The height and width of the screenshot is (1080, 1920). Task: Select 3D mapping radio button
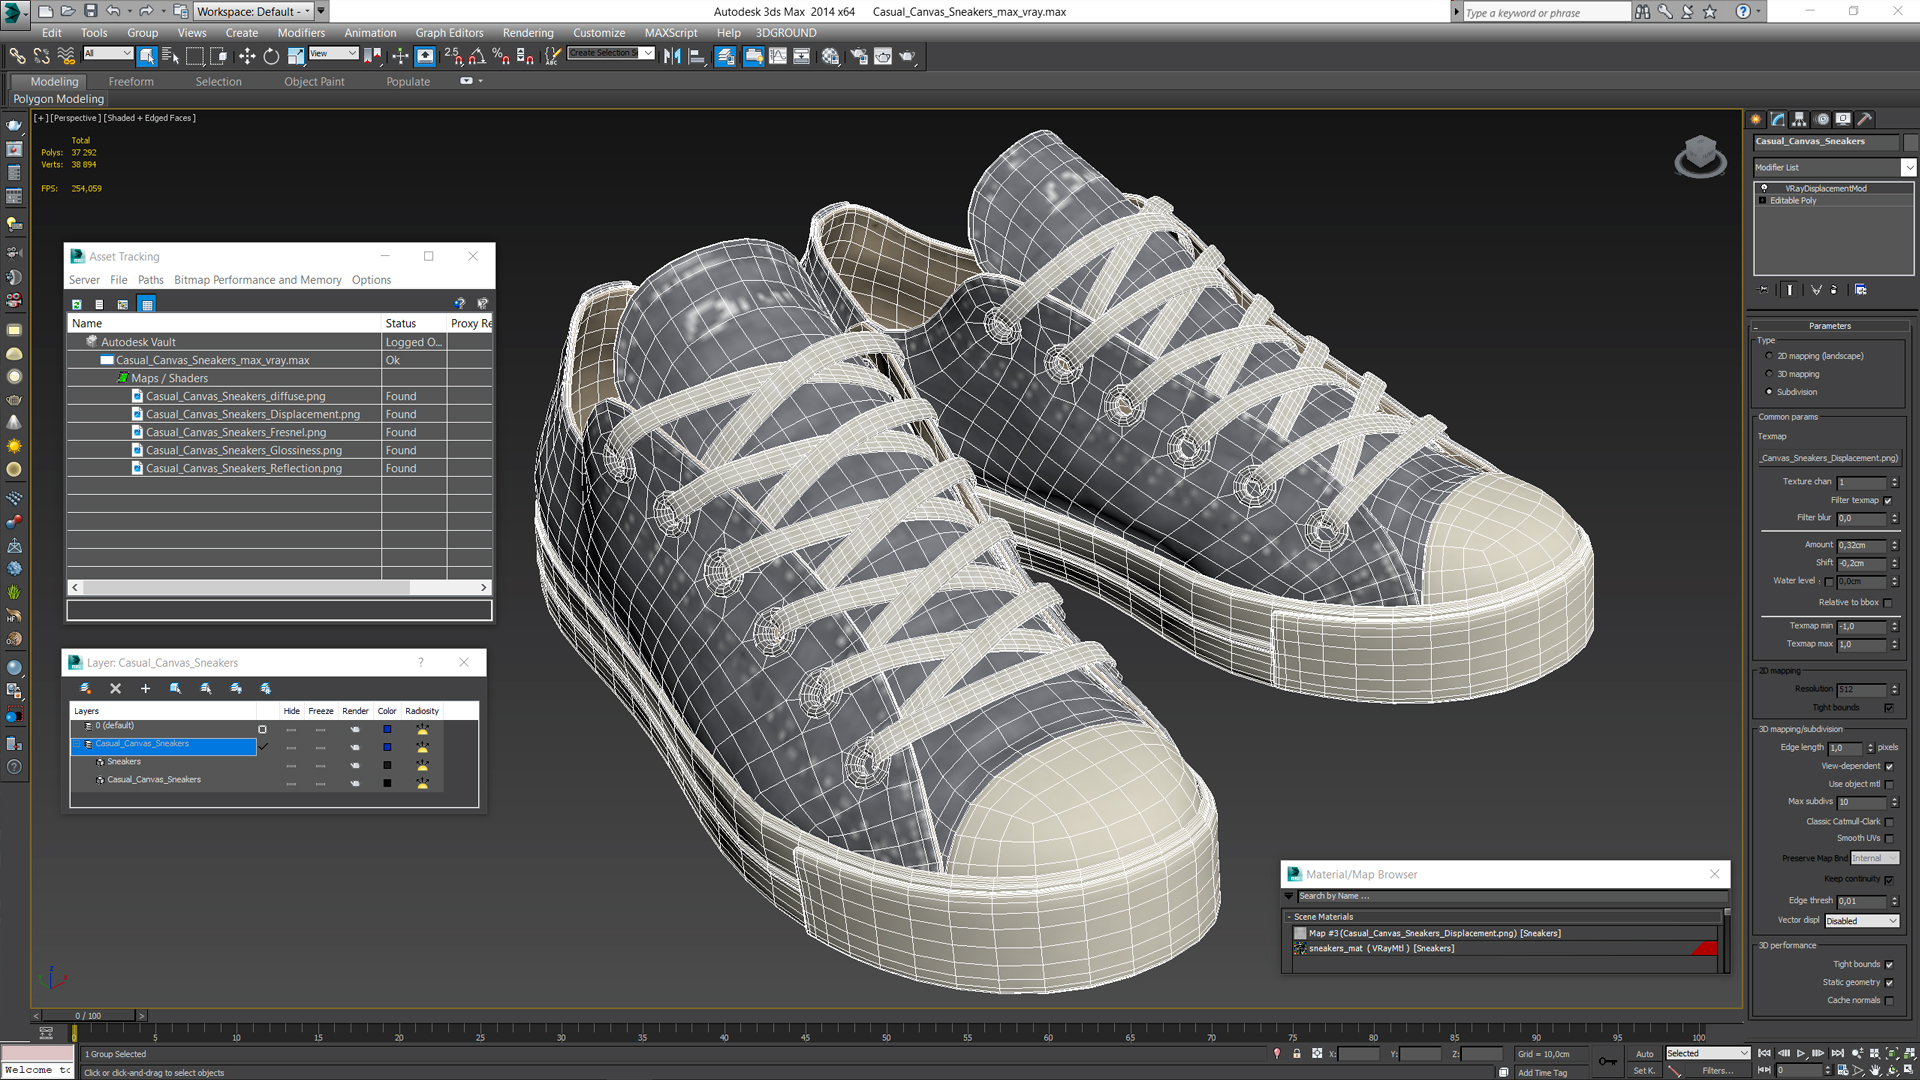(1769, 374)
